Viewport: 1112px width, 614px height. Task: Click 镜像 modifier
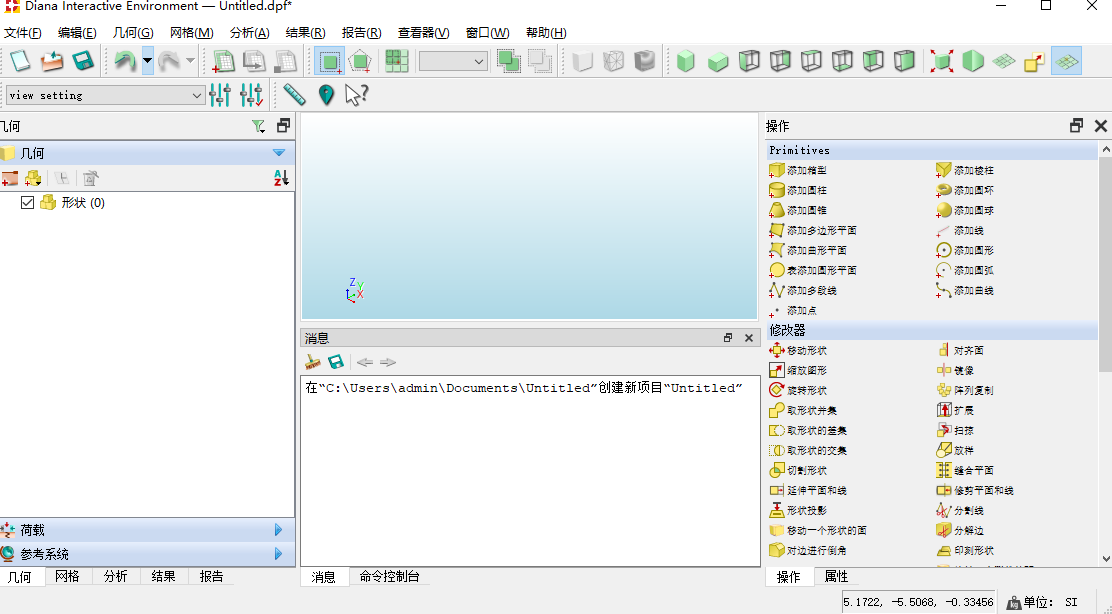(955, 370)
